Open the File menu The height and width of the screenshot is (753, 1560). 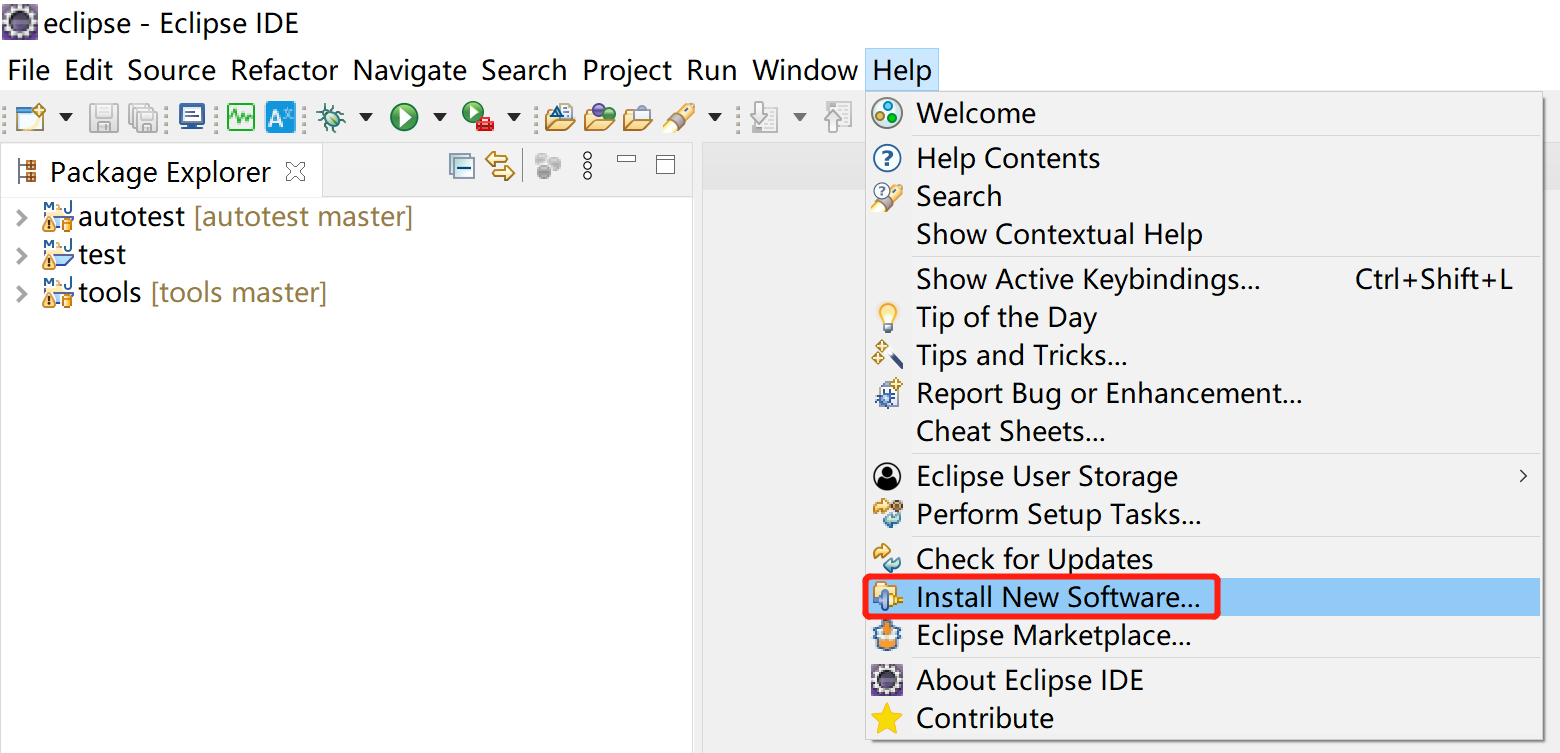(28, 70)
